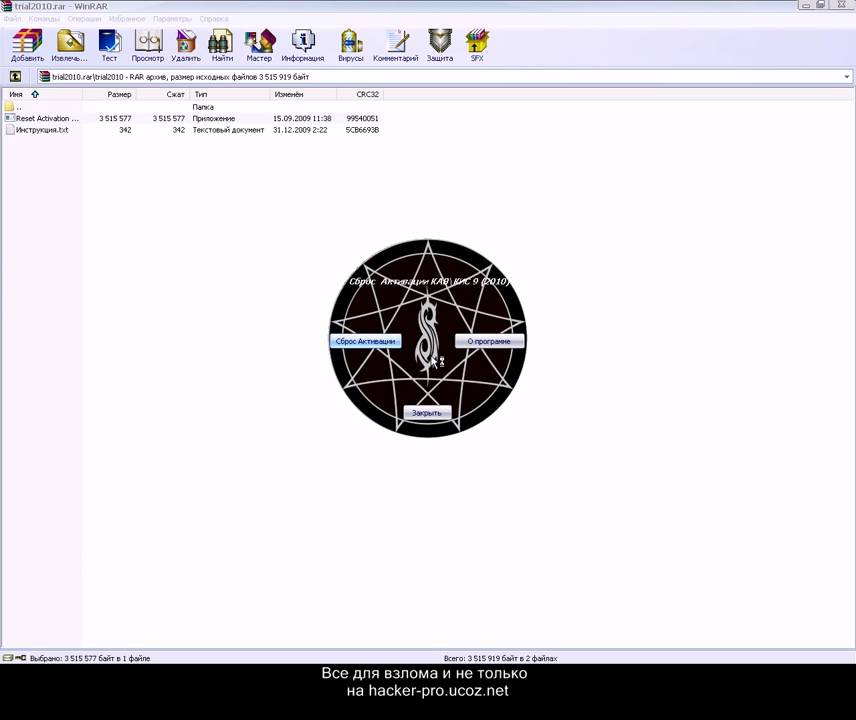Launch the Мастер (Wizard) tool
The width and height of the screenshot is (856, 720).
(x=259, y=45)
